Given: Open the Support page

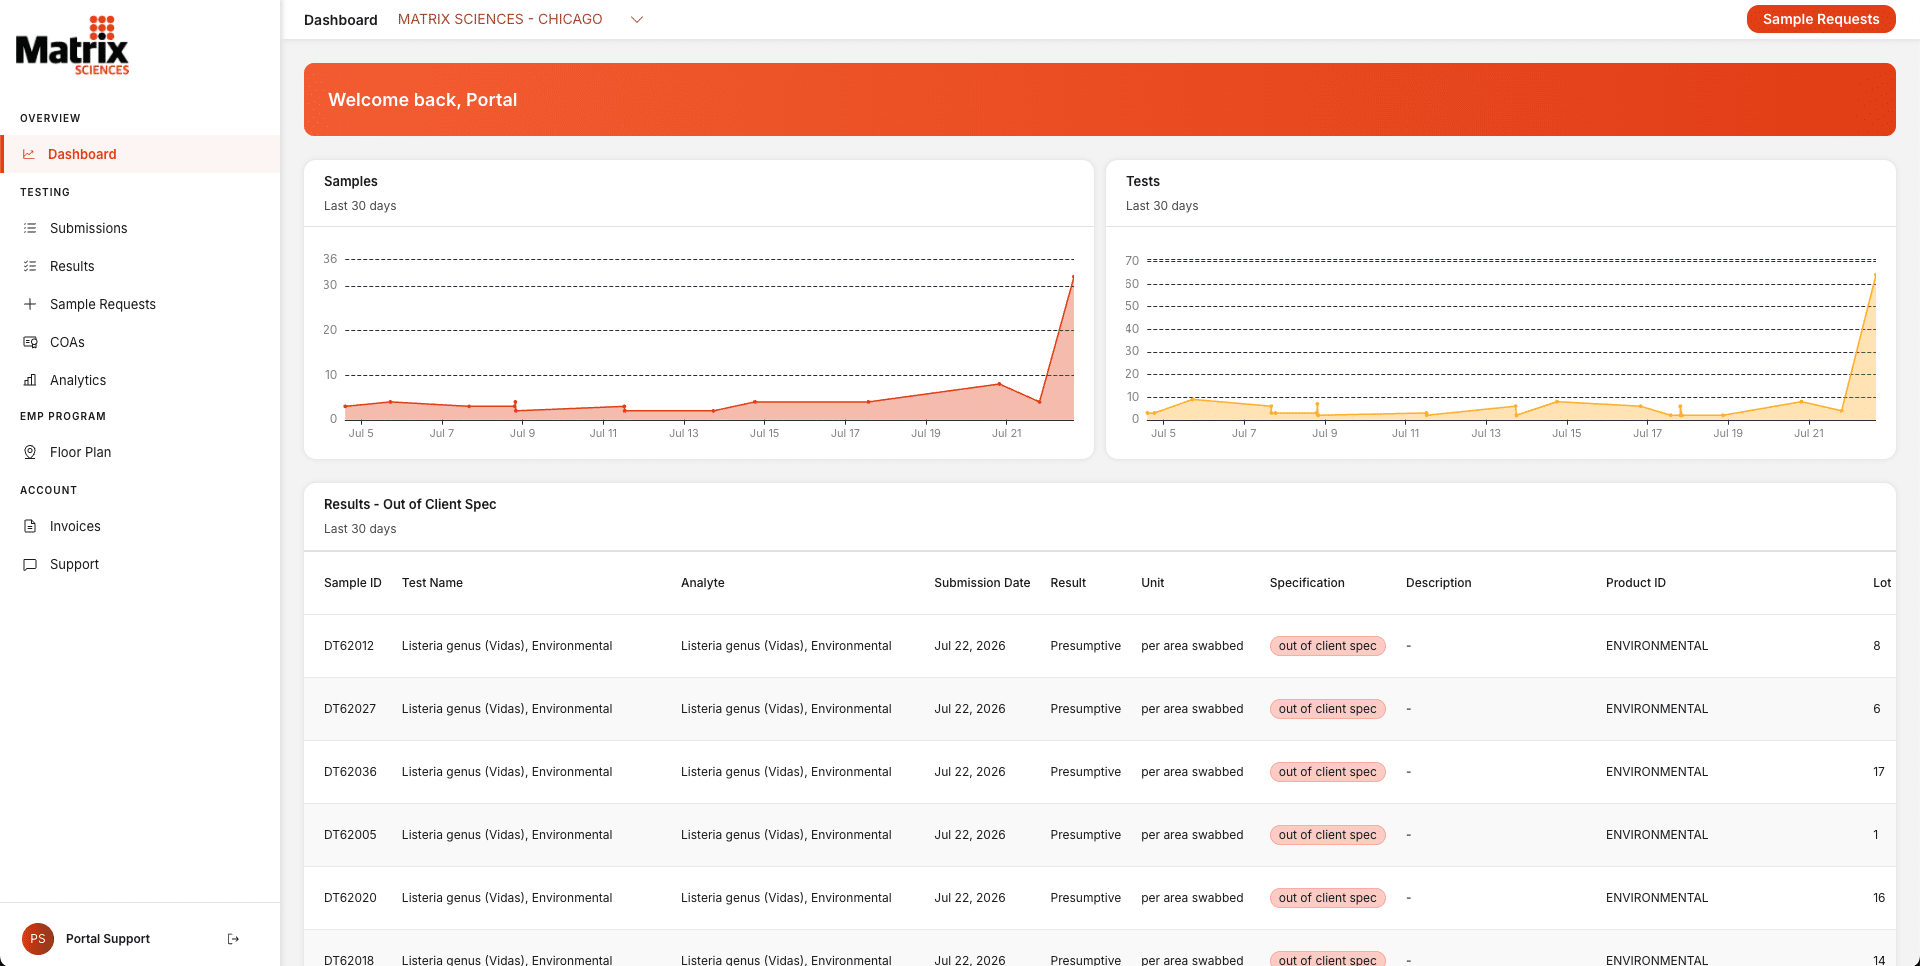Looking at the screenshot, I should (x=140, y=564).
